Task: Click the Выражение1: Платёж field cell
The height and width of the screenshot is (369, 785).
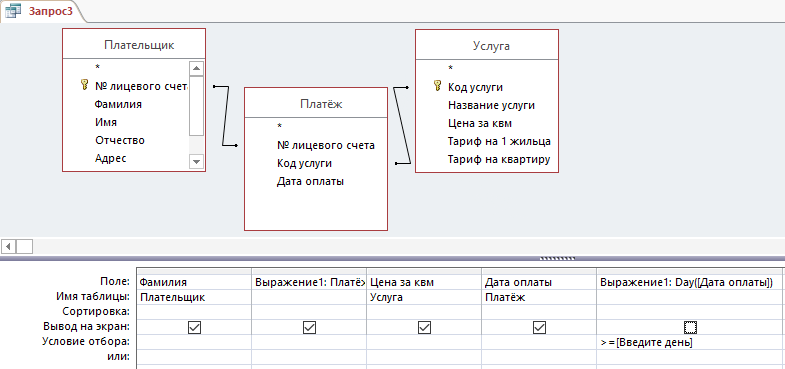Action: 308,282
